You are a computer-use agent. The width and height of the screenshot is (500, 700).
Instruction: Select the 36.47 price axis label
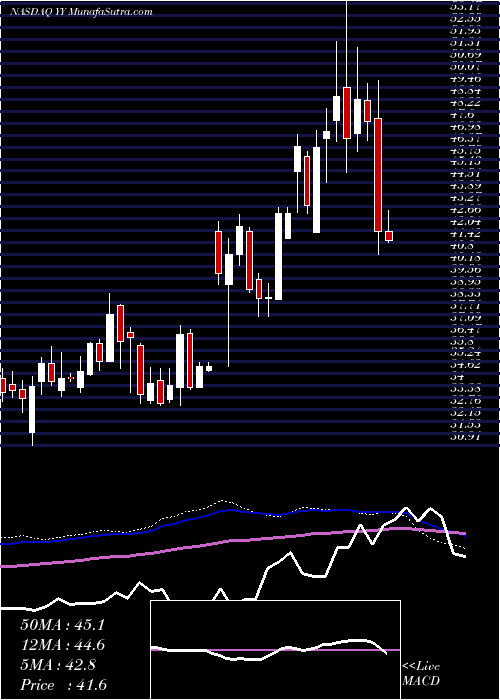[465, 330]
